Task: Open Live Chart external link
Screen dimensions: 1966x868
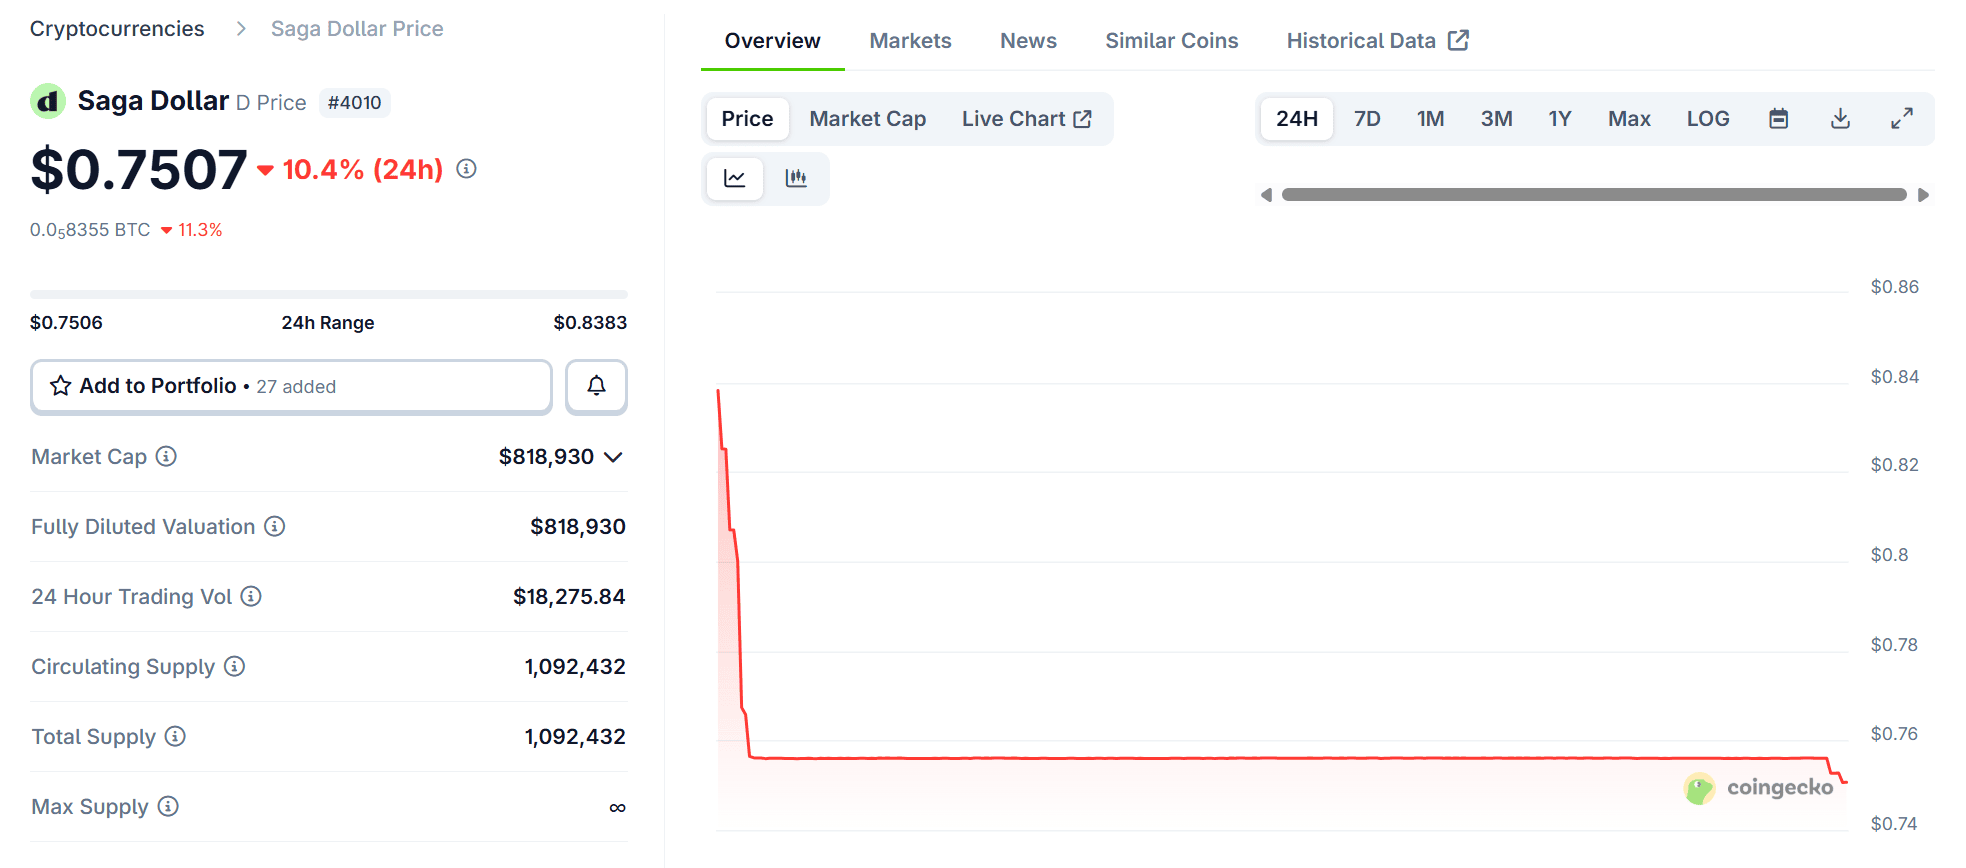Action: click(x=1027, y=119)
